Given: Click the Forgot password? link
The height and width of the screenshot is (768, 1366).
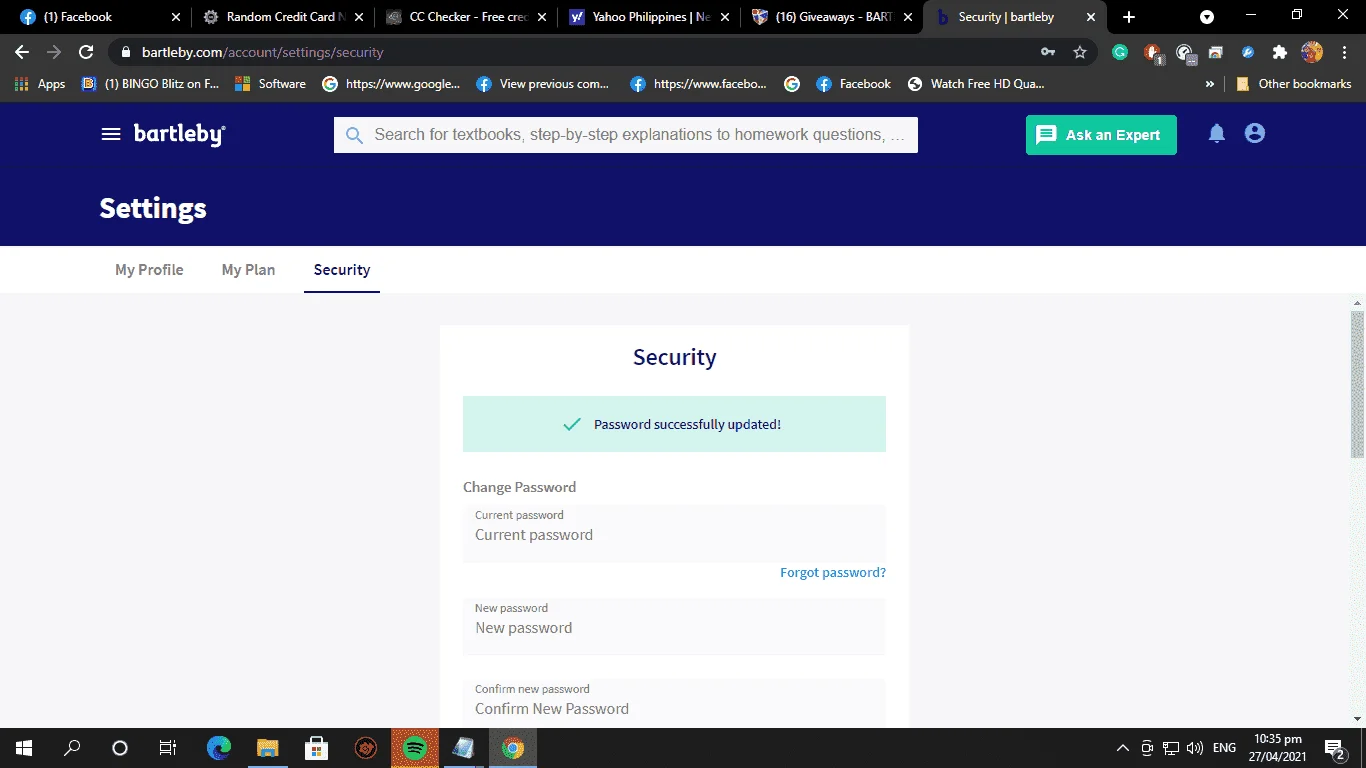Looking at the screenshot, I should point(833,573).
